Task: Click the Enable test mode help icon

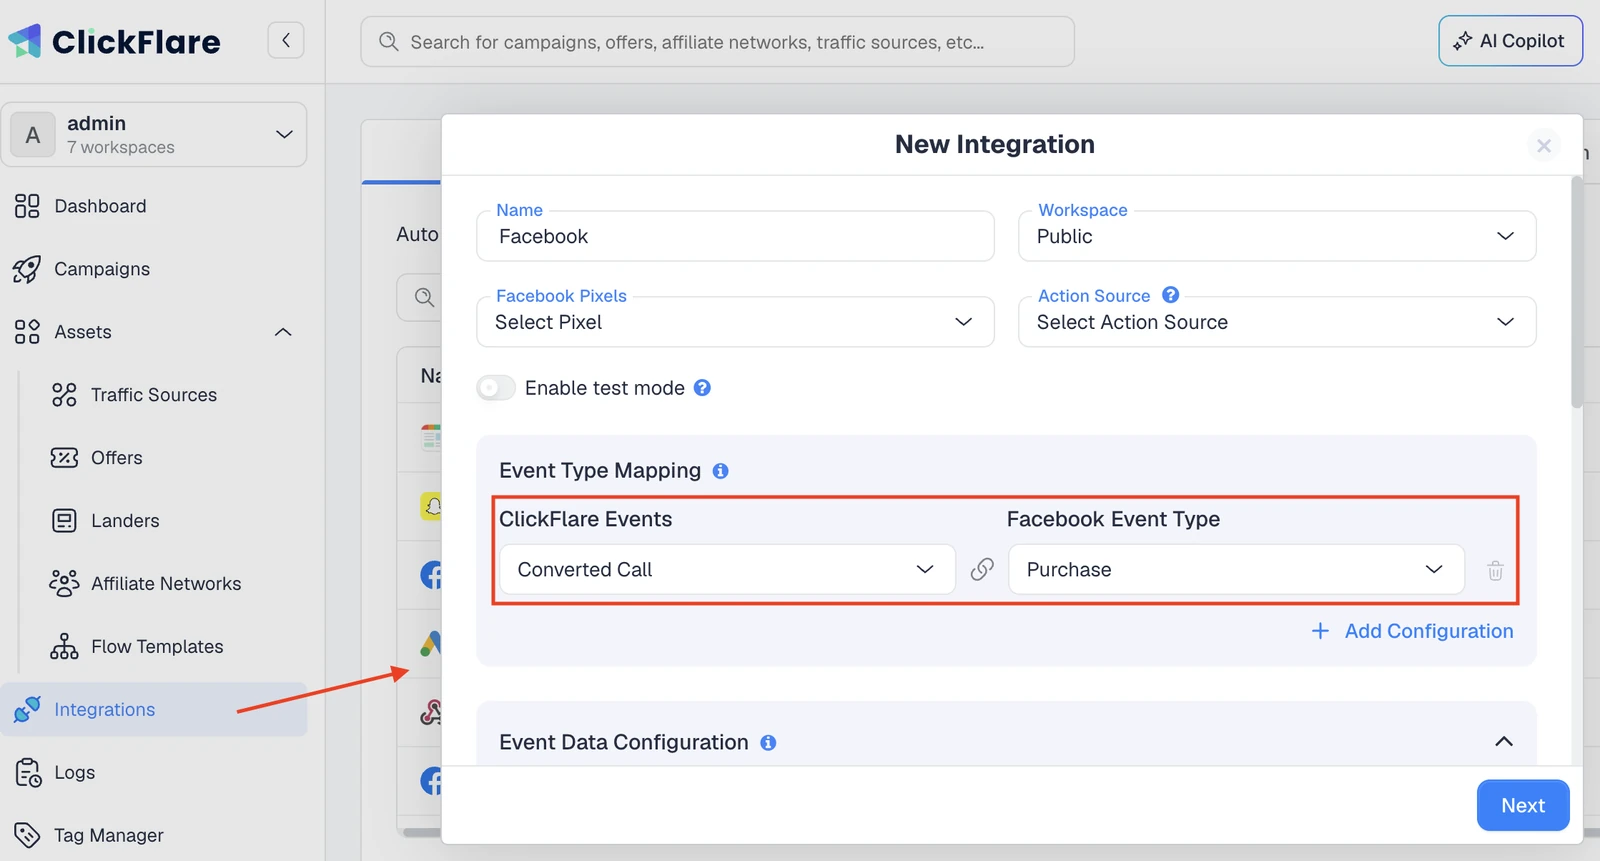Action: [x=702, y=388]
